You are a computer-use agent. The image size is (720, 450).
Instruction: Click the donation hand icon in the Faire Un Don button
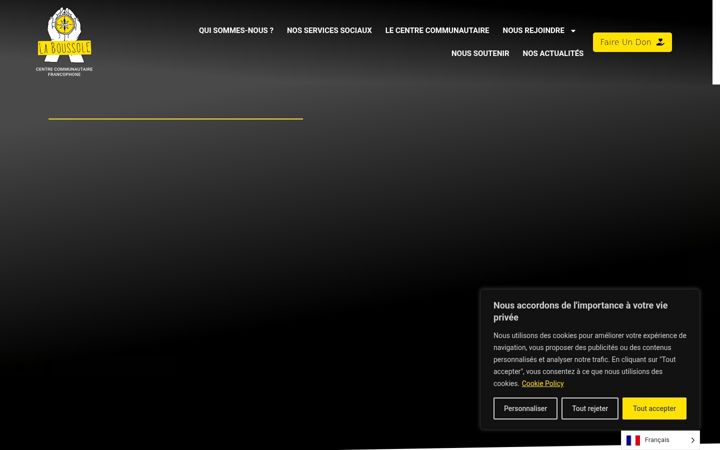tap(660, 42)
